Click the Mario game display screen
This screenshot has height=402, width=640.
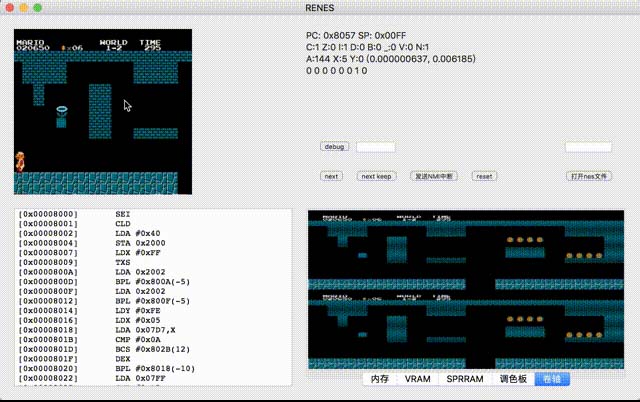pos(103,115)
